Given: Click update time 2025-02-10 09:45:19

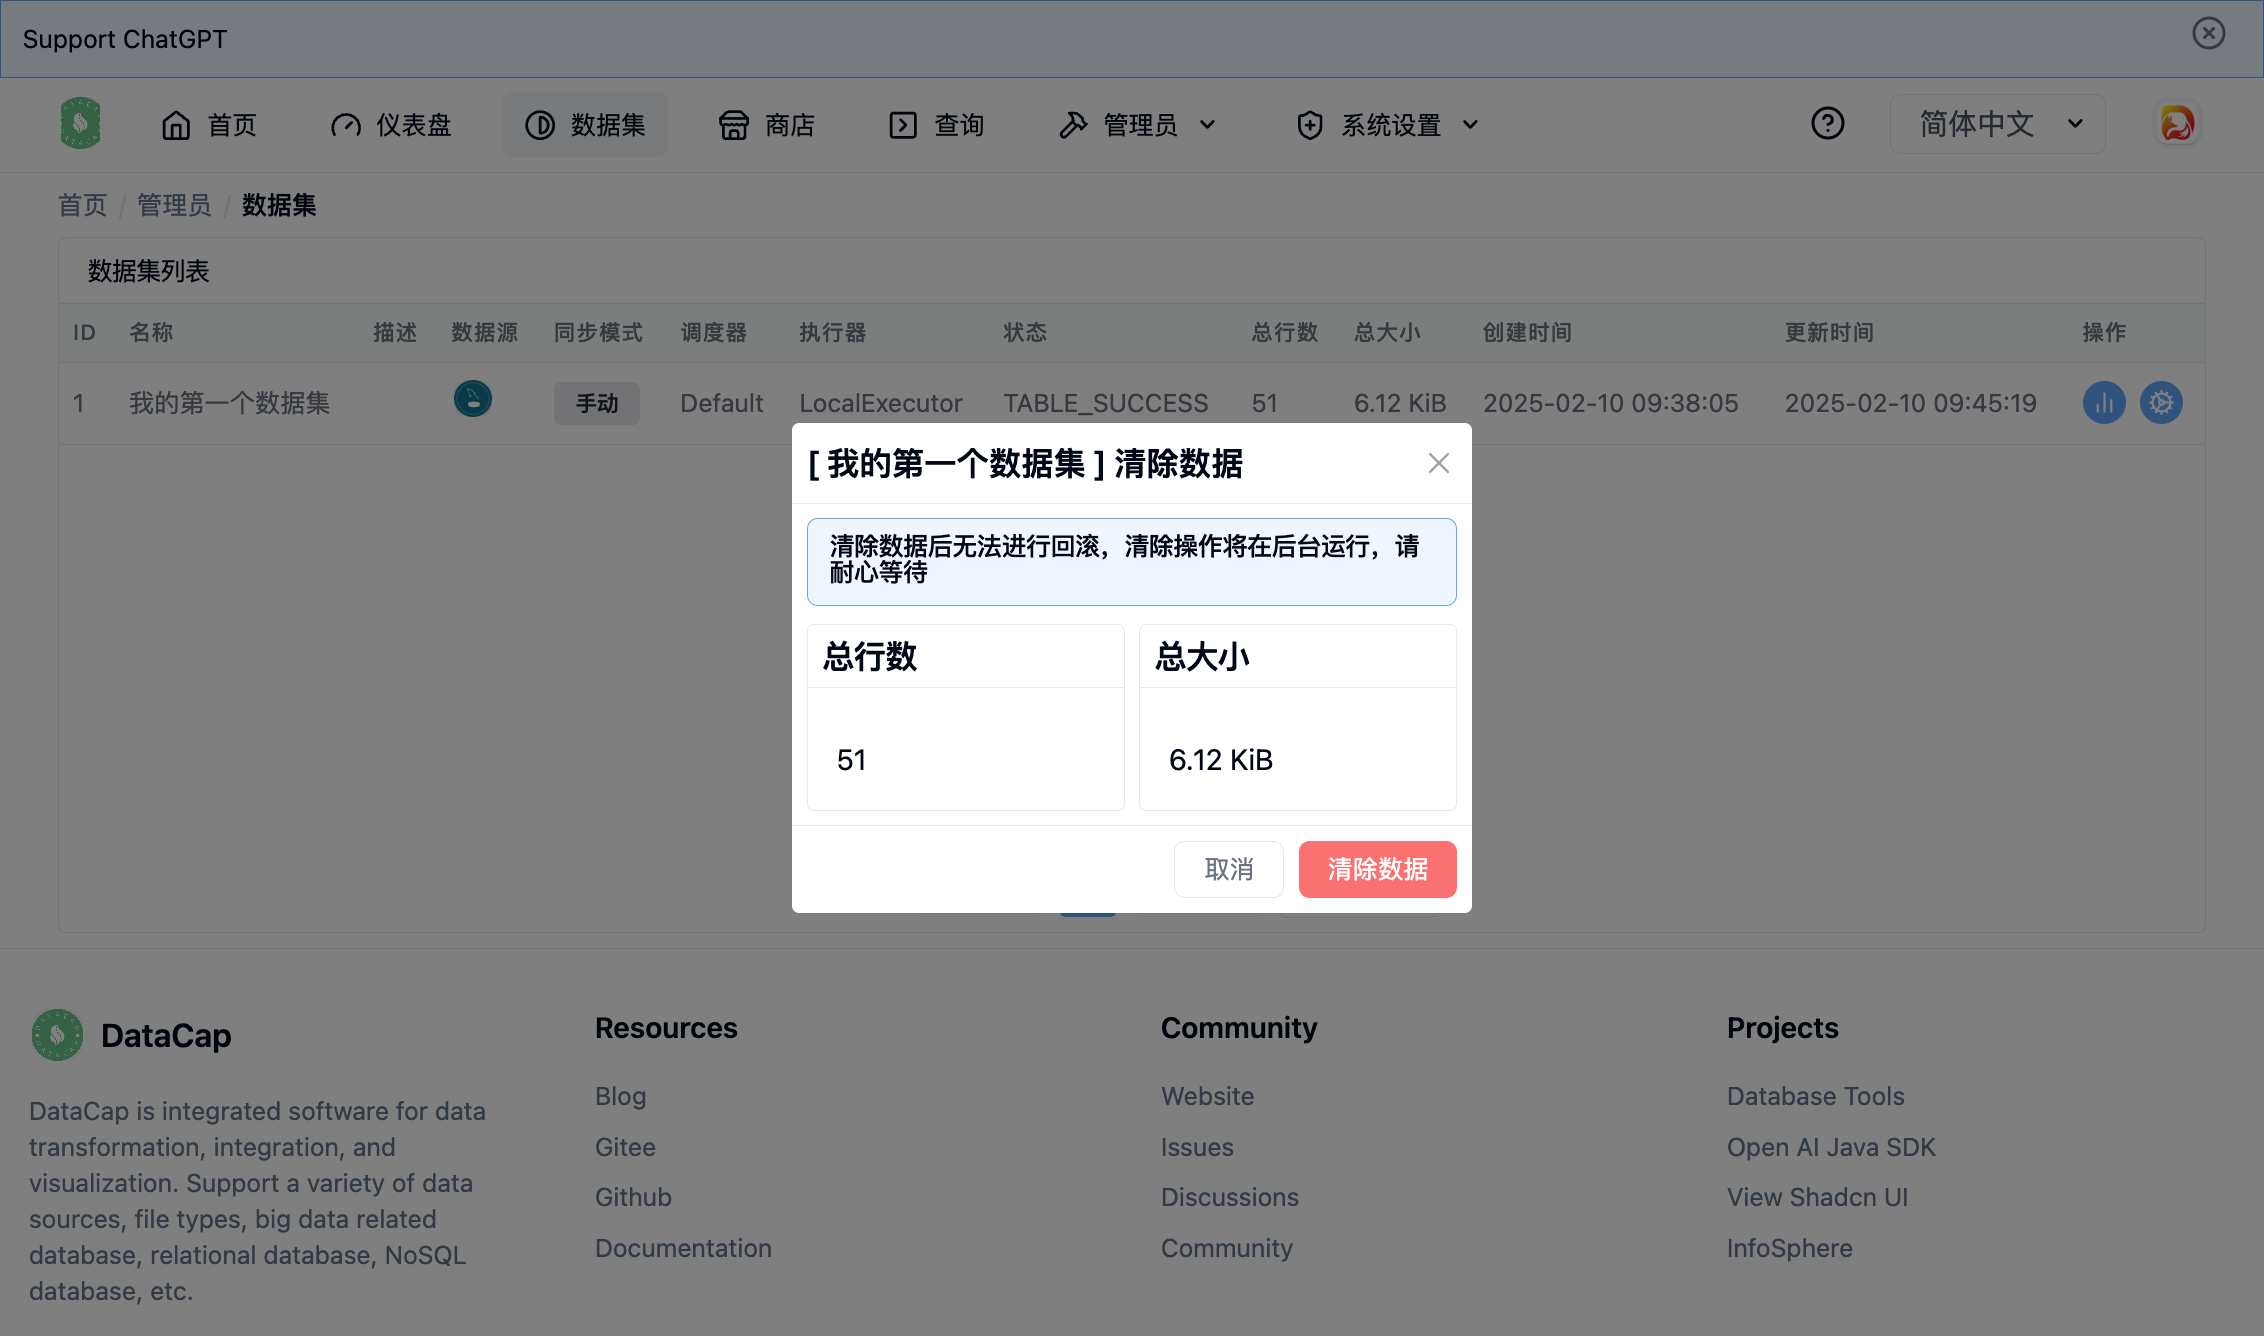Looking at the screenshot, I should (1910, 403).
